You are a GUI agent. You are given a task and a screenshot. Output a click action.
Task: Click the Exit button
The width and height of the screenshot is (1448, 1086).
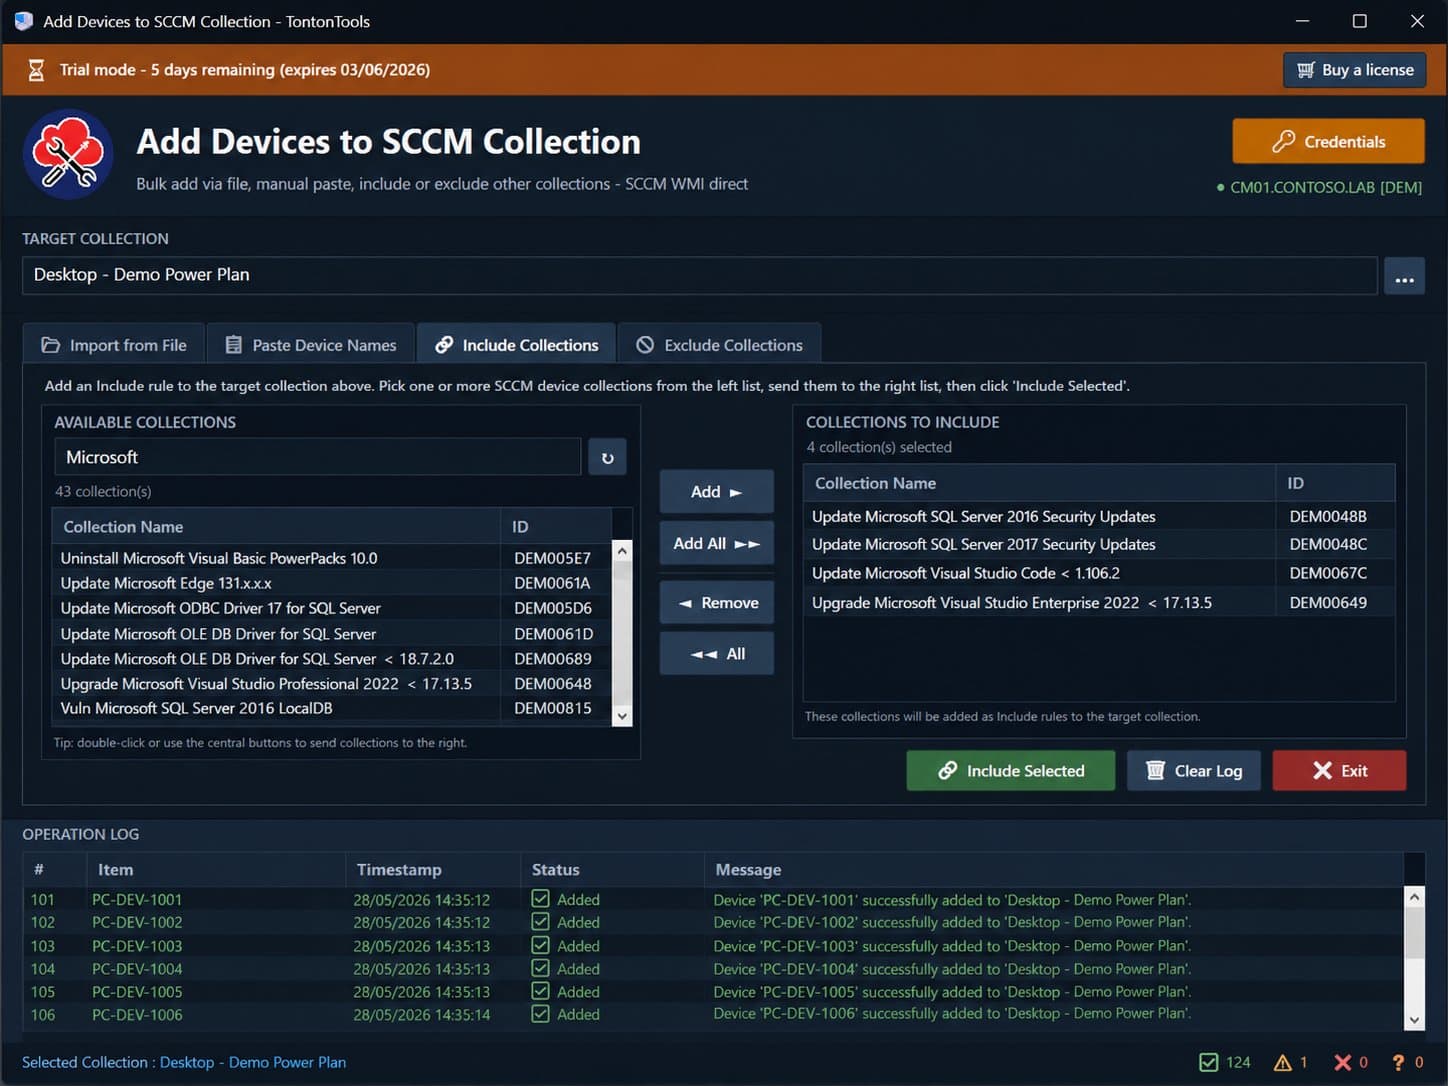click(1339, 771)
